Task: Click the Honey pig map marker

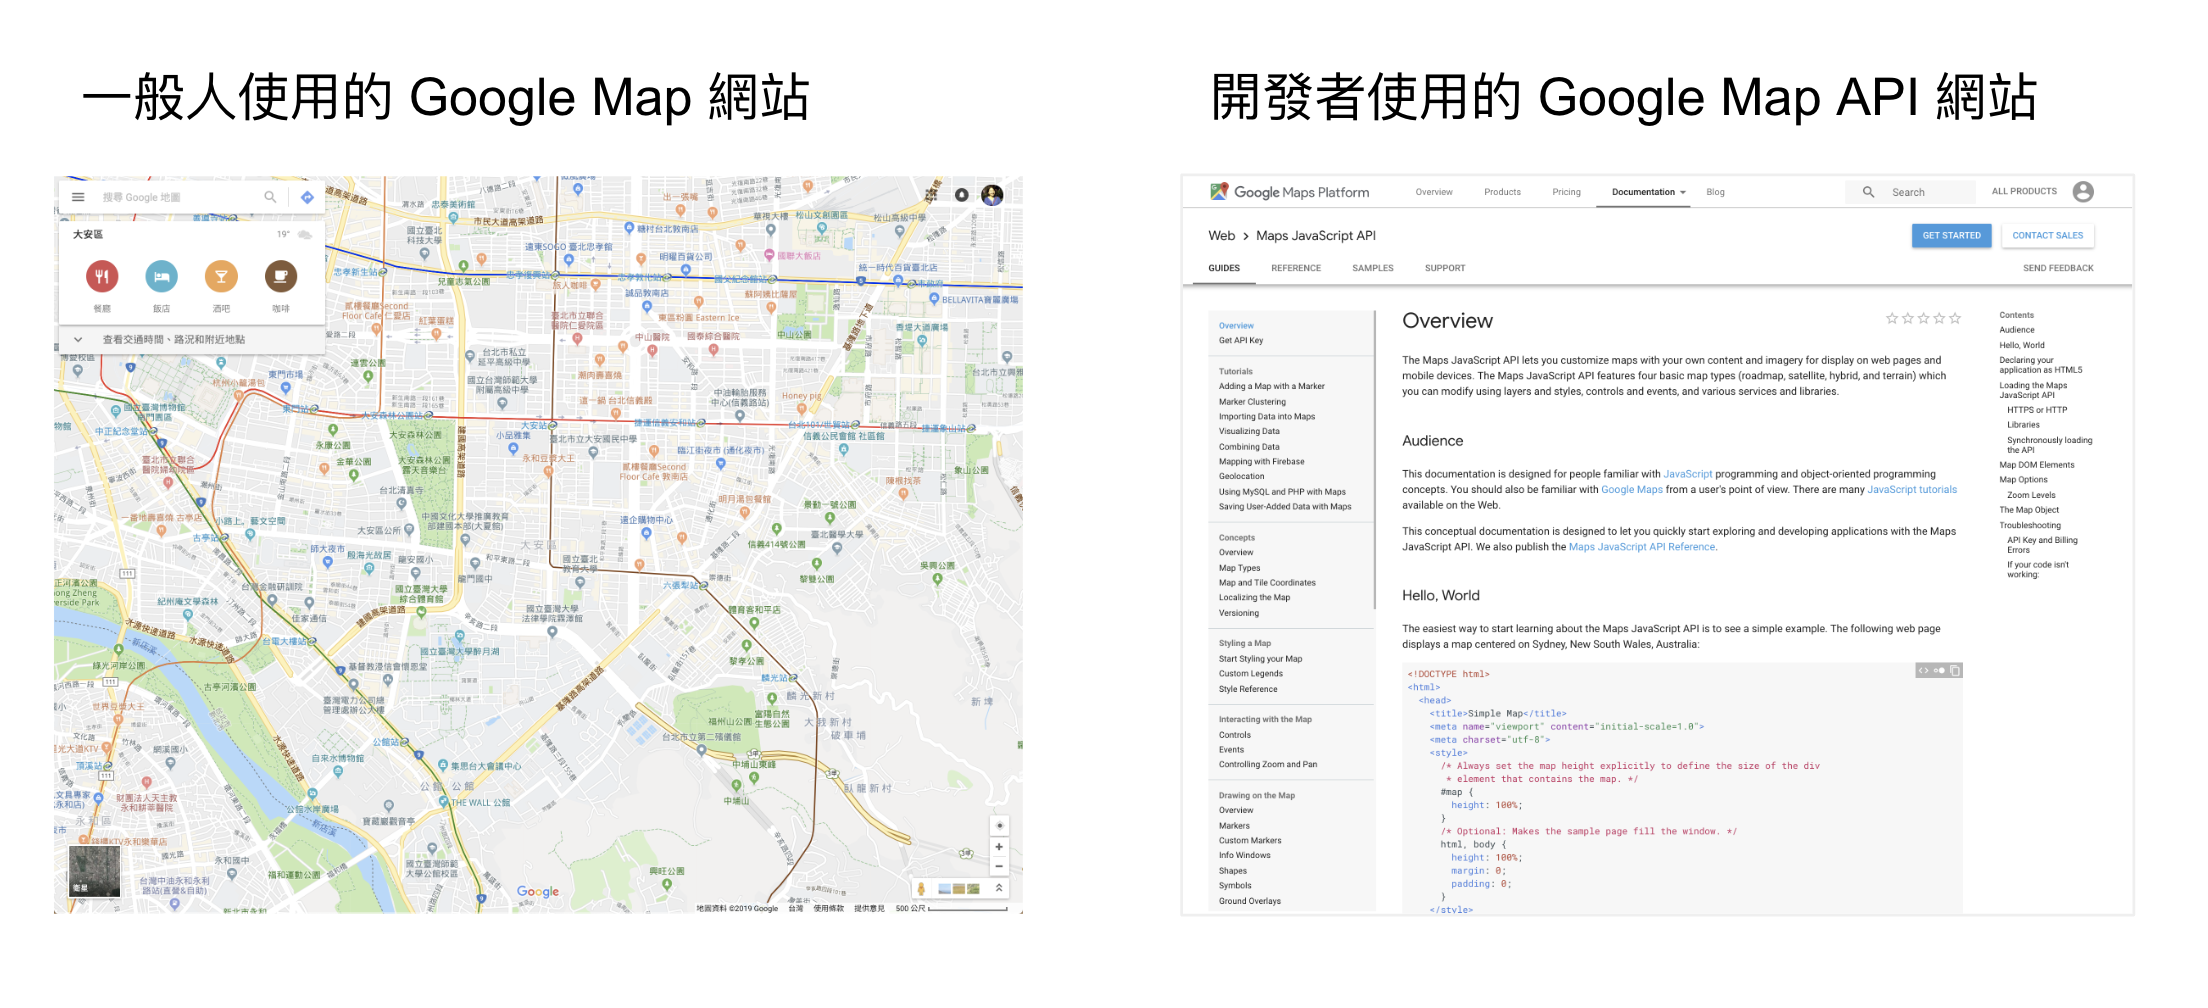Action: (802, 410)
